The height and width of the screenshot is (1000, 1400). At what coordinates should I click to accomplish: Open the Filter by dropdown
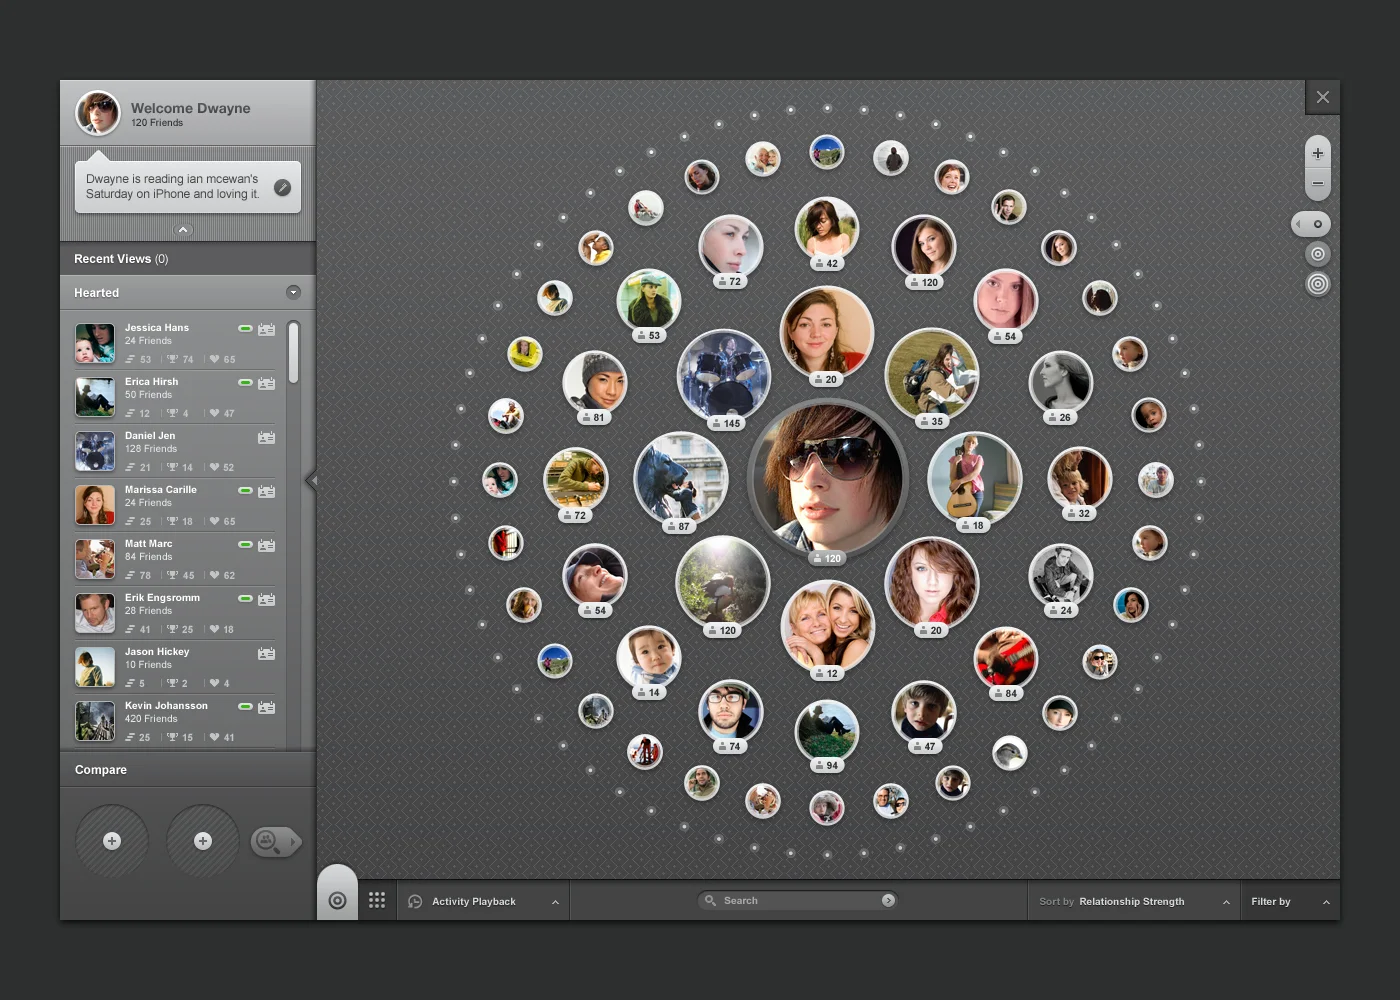1290,901
